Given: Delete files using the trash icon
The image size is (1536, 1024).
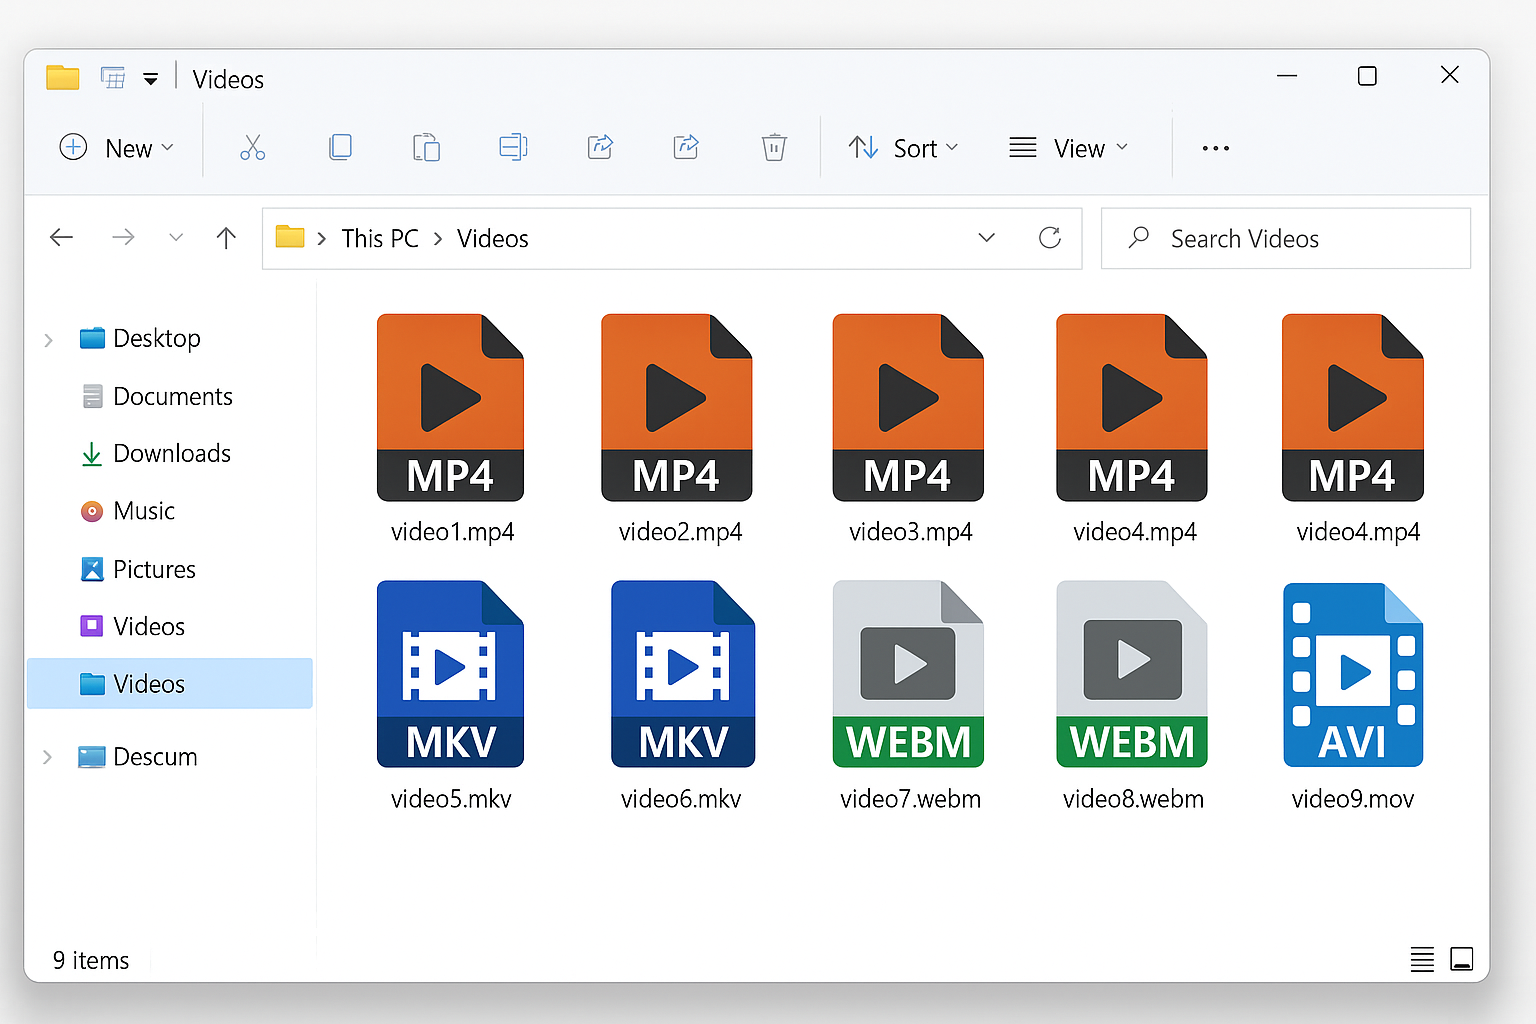Looking at the screenshot, I should click(774, 147).
